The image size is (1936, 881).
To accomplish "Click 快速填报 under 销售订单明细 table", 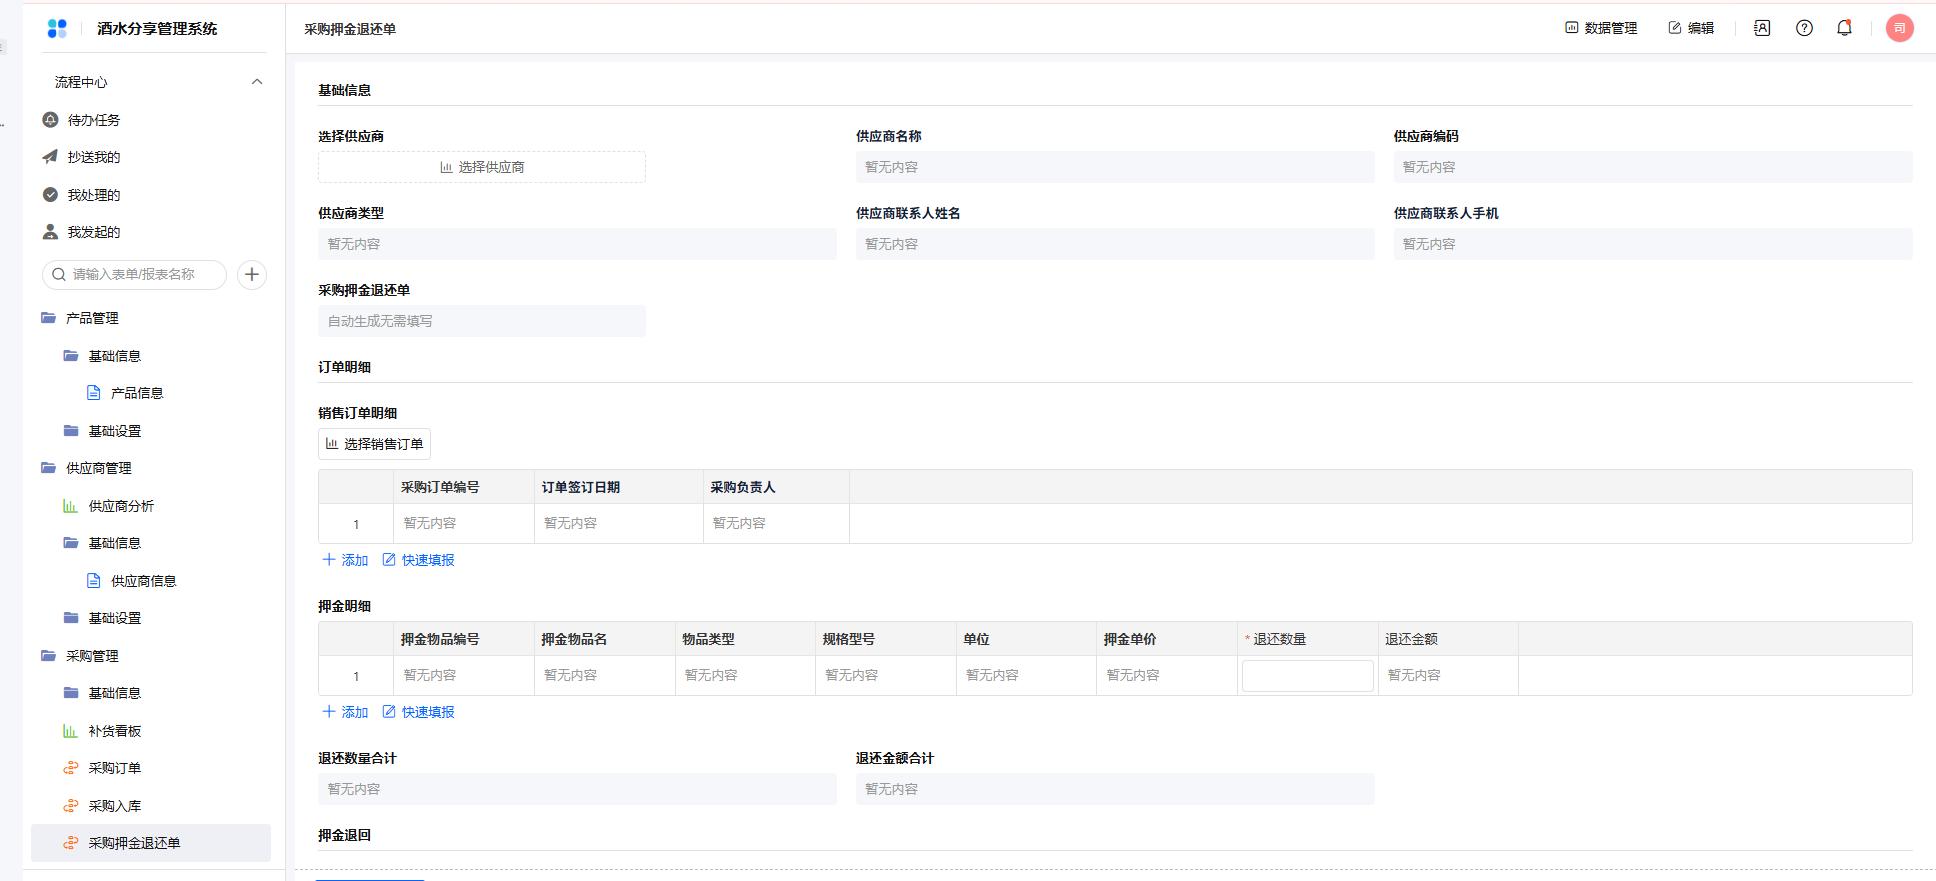I will (x=418, y=560).
